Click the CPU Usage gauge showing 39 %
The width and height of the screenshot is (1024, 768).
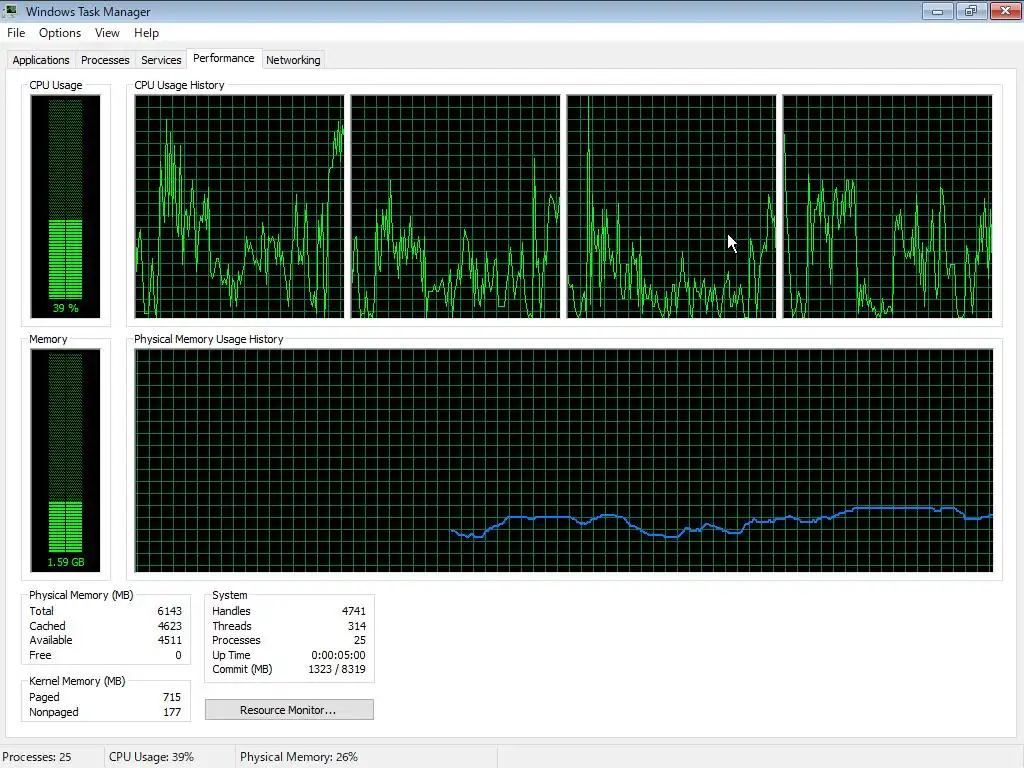pyautogui.click(x=65, y=206)
